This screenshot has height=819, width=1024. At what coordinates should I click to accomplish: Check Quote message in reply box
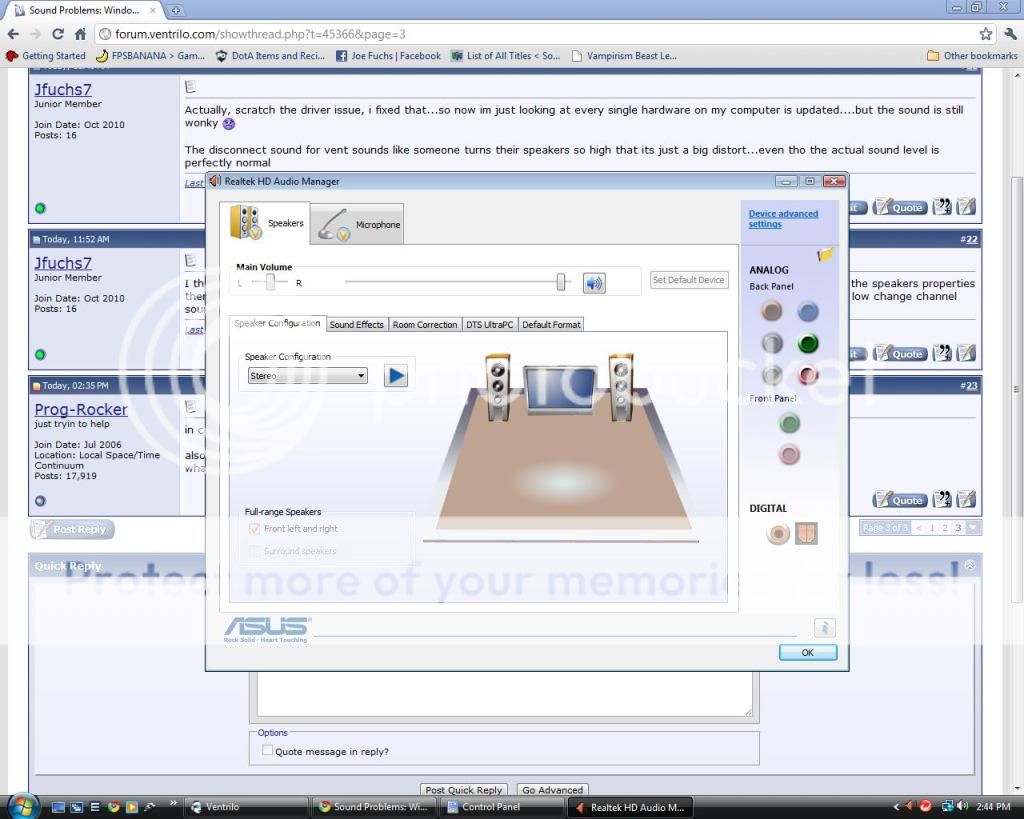[x=267, y=751]
